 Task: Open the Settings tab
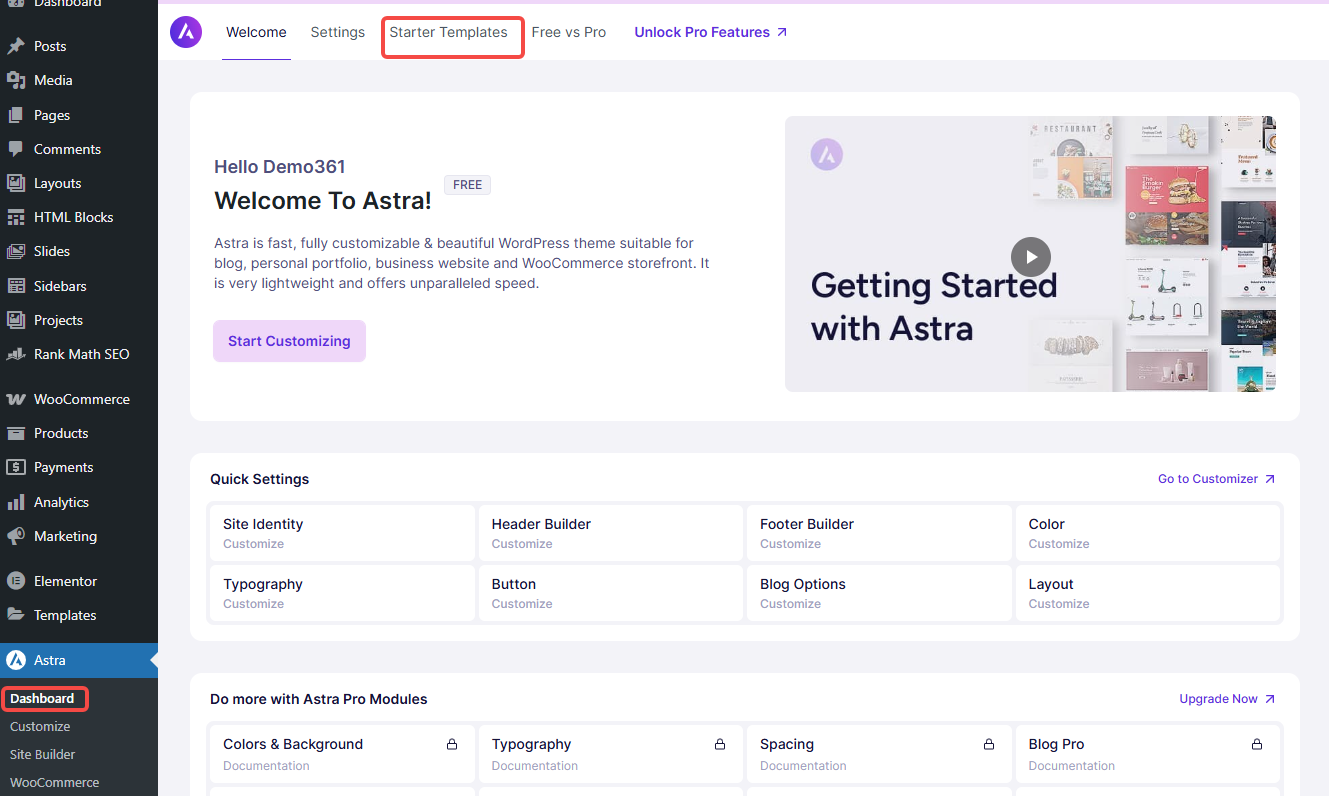tap(337, 32)
